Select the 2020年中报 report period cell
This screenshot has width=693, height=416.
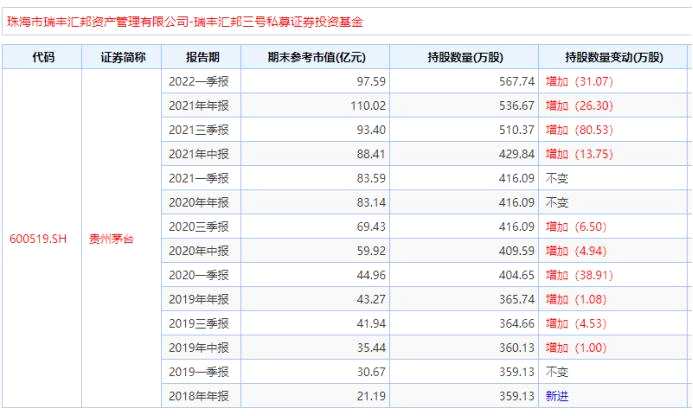202,251
